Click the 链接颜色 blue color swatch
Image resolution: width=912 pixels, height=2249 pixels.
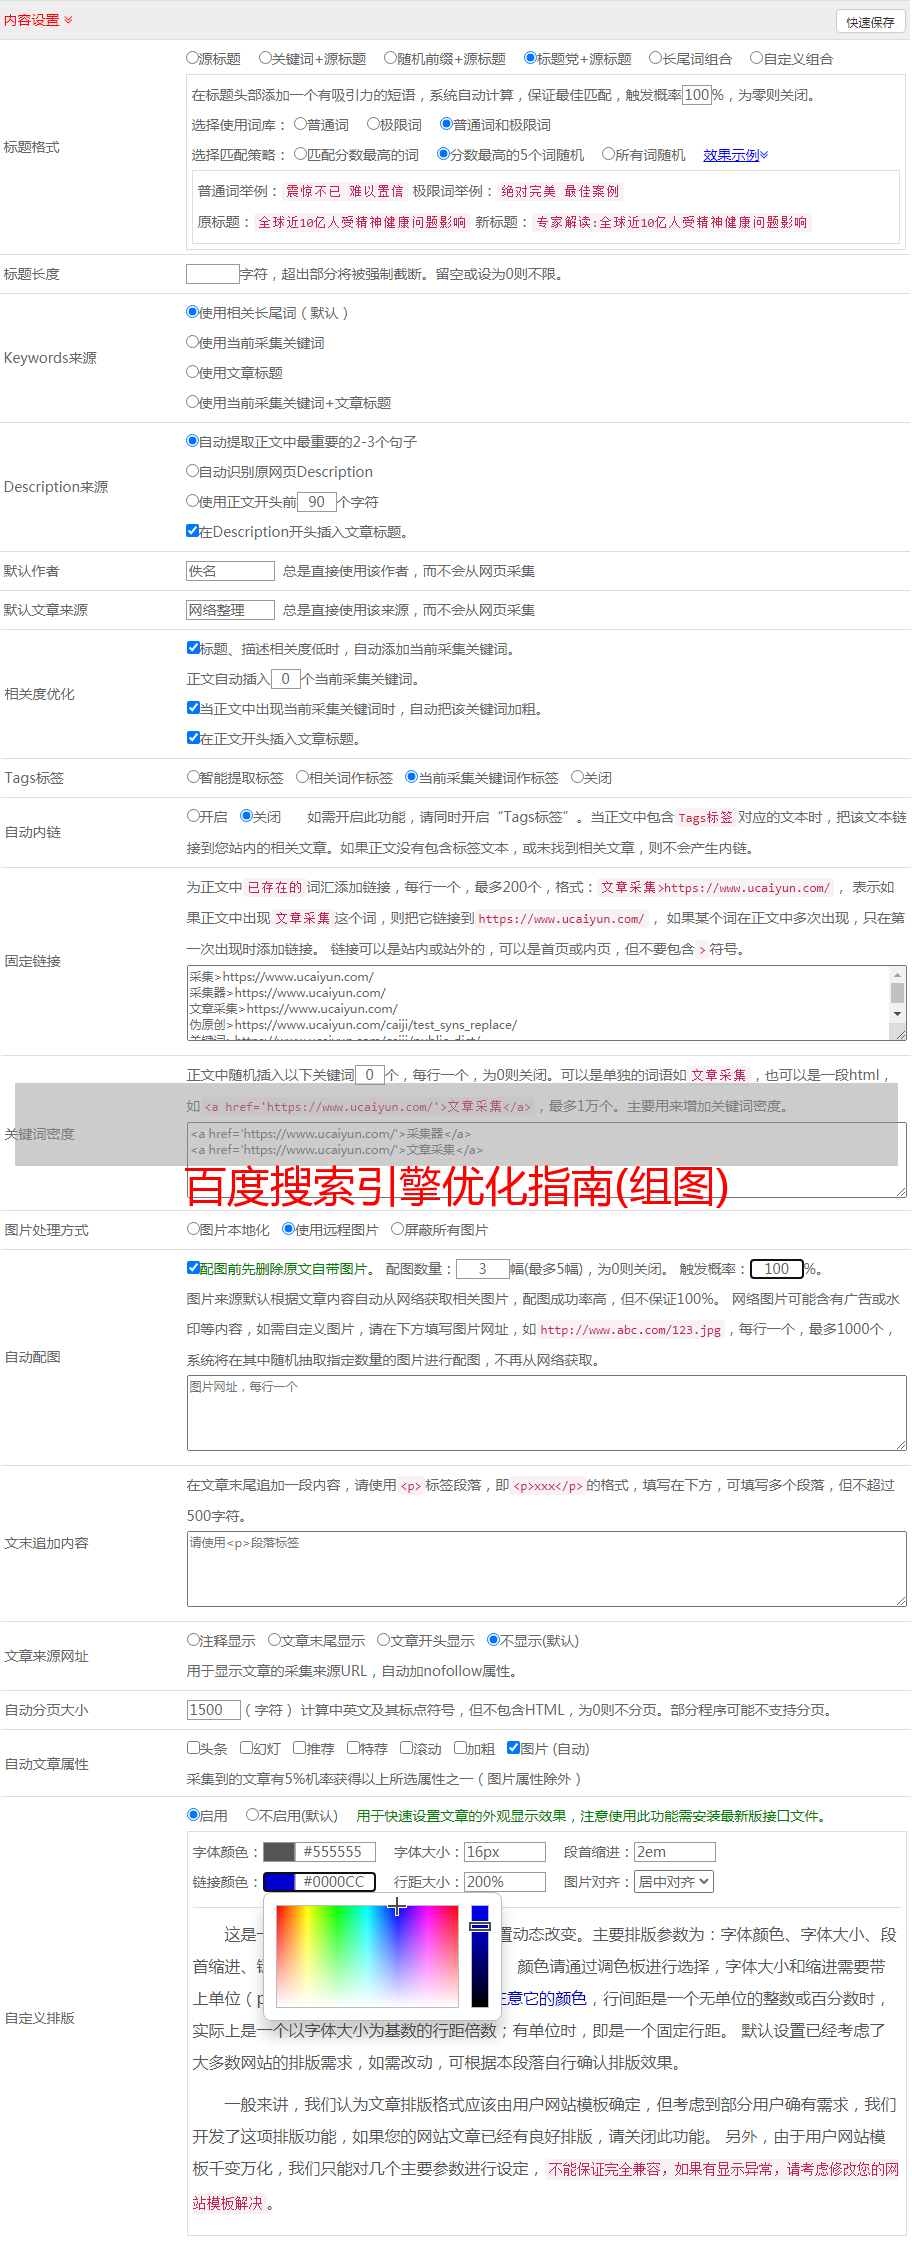pyautogui.click(x=279, y=1882)
